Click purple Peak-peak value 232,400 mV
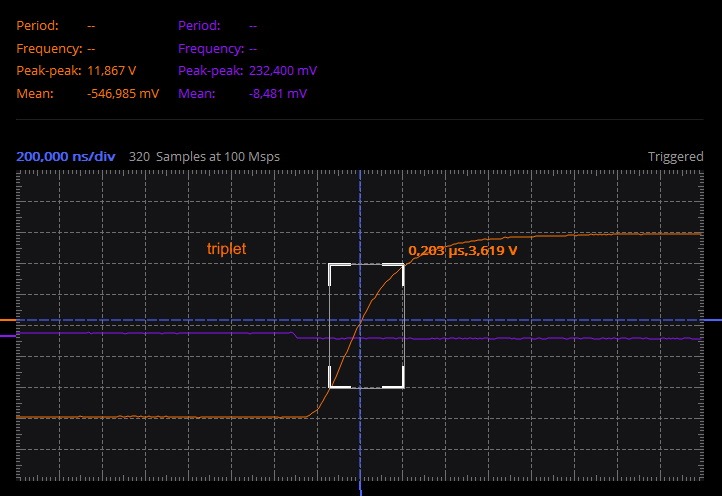Screen dimensions: 722x496 tap(283, 70)
